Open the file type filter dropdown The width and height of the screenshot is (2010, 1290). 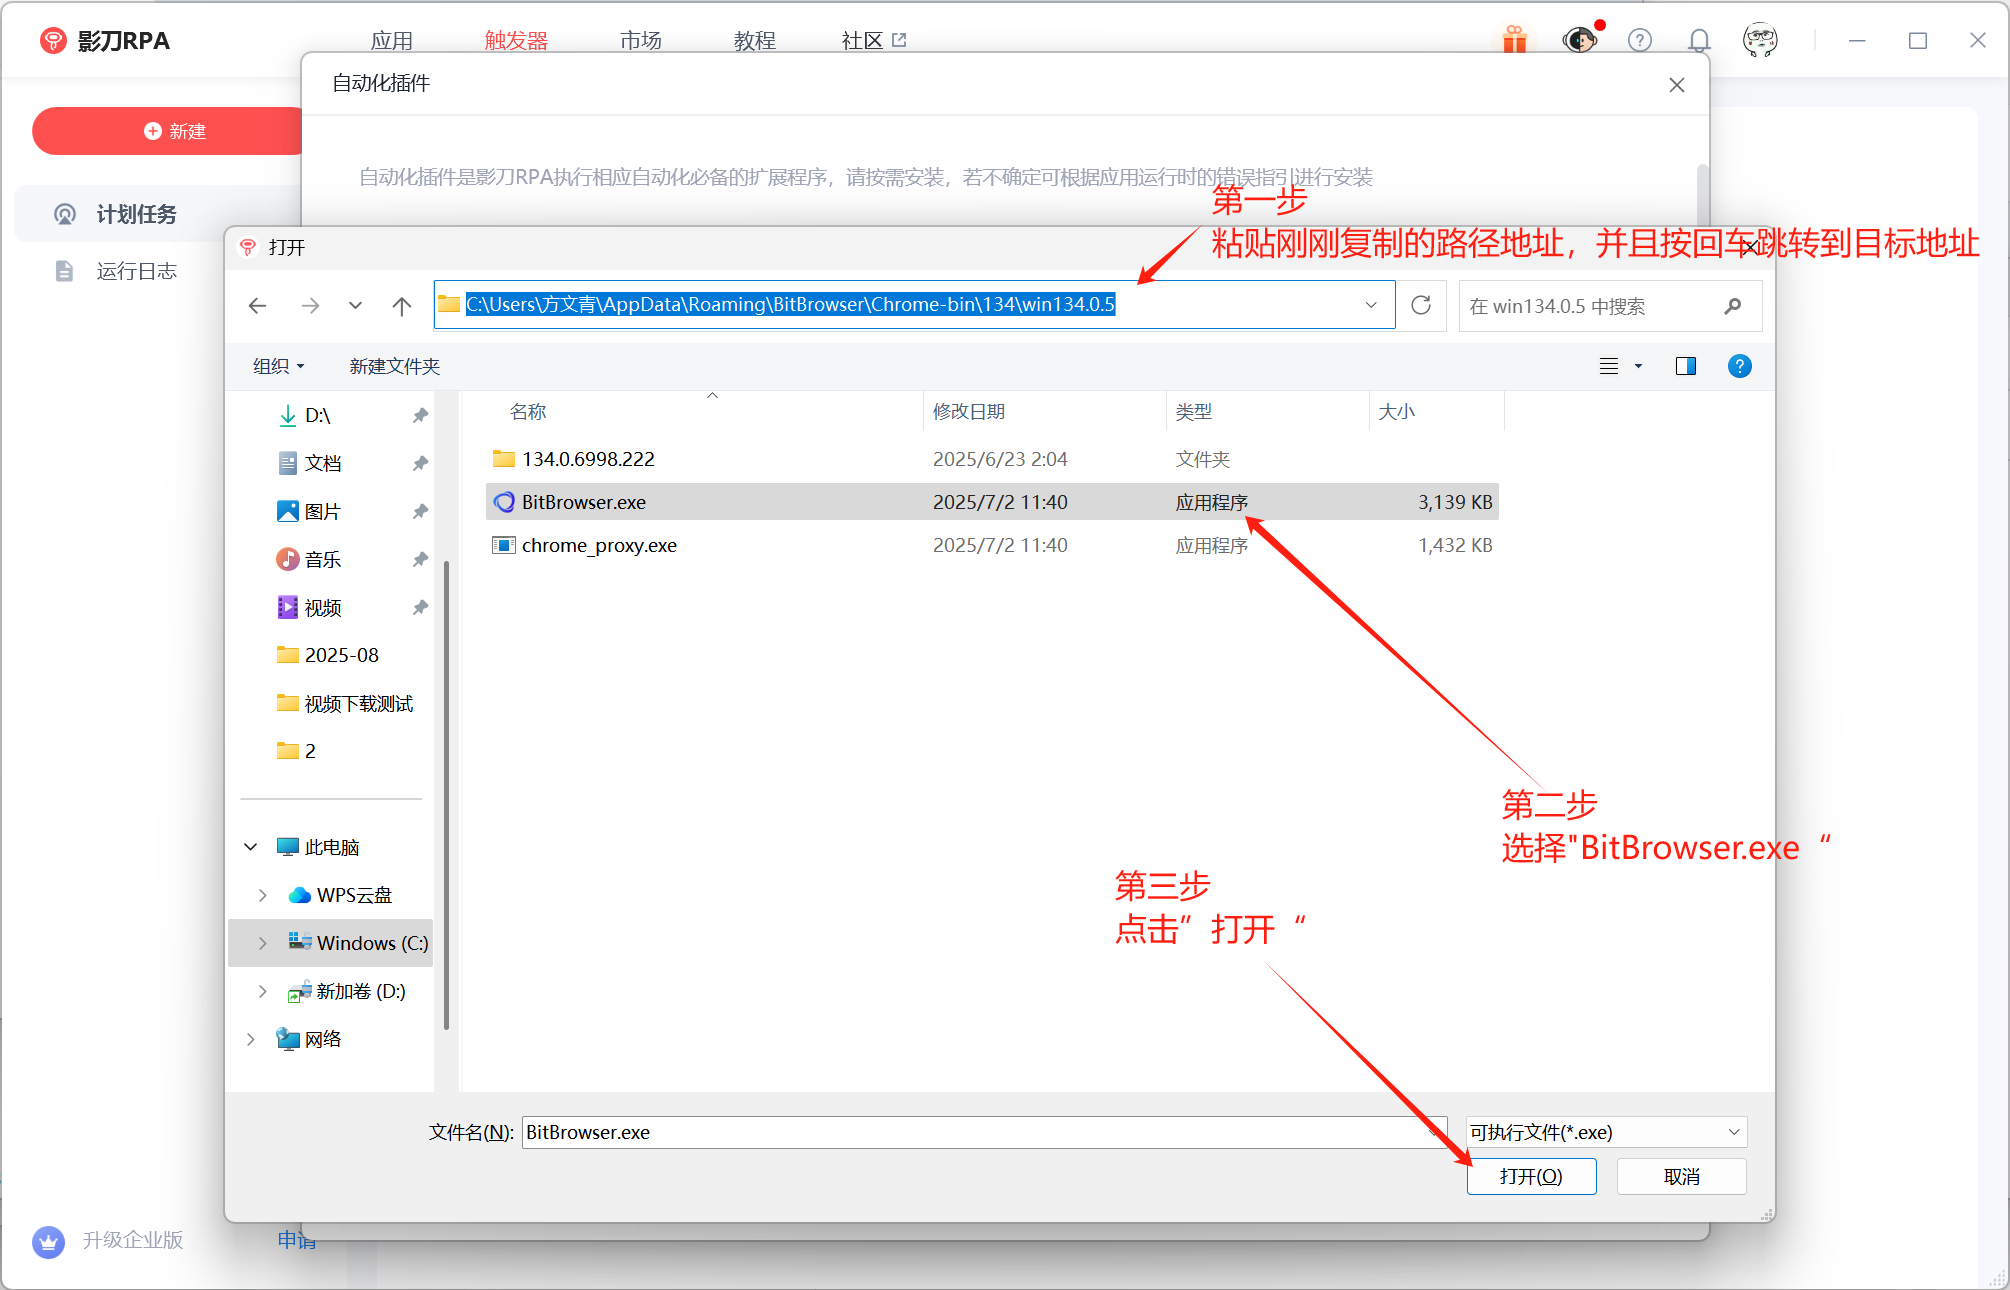(x=1606, y=1132)
